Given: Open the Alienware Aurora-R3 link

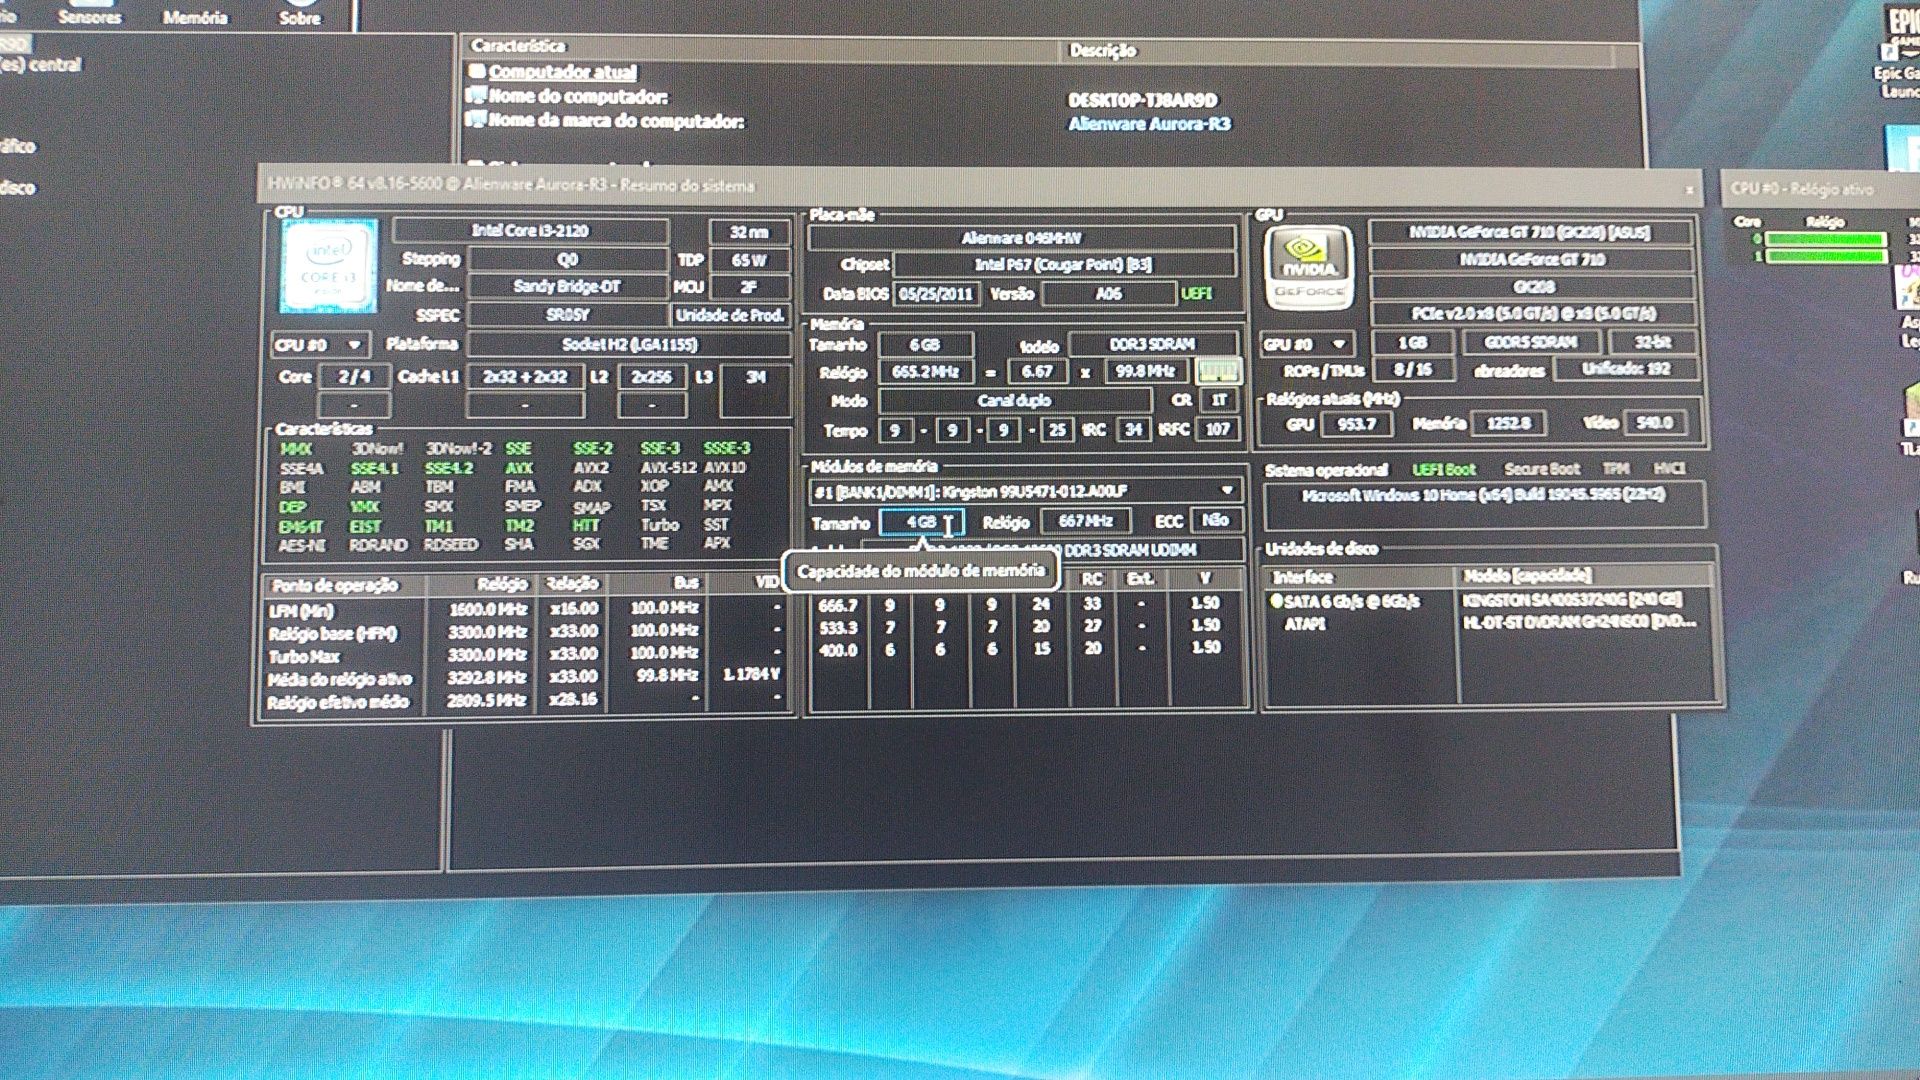Looking at the screenshot, I should coord(1149,124).
